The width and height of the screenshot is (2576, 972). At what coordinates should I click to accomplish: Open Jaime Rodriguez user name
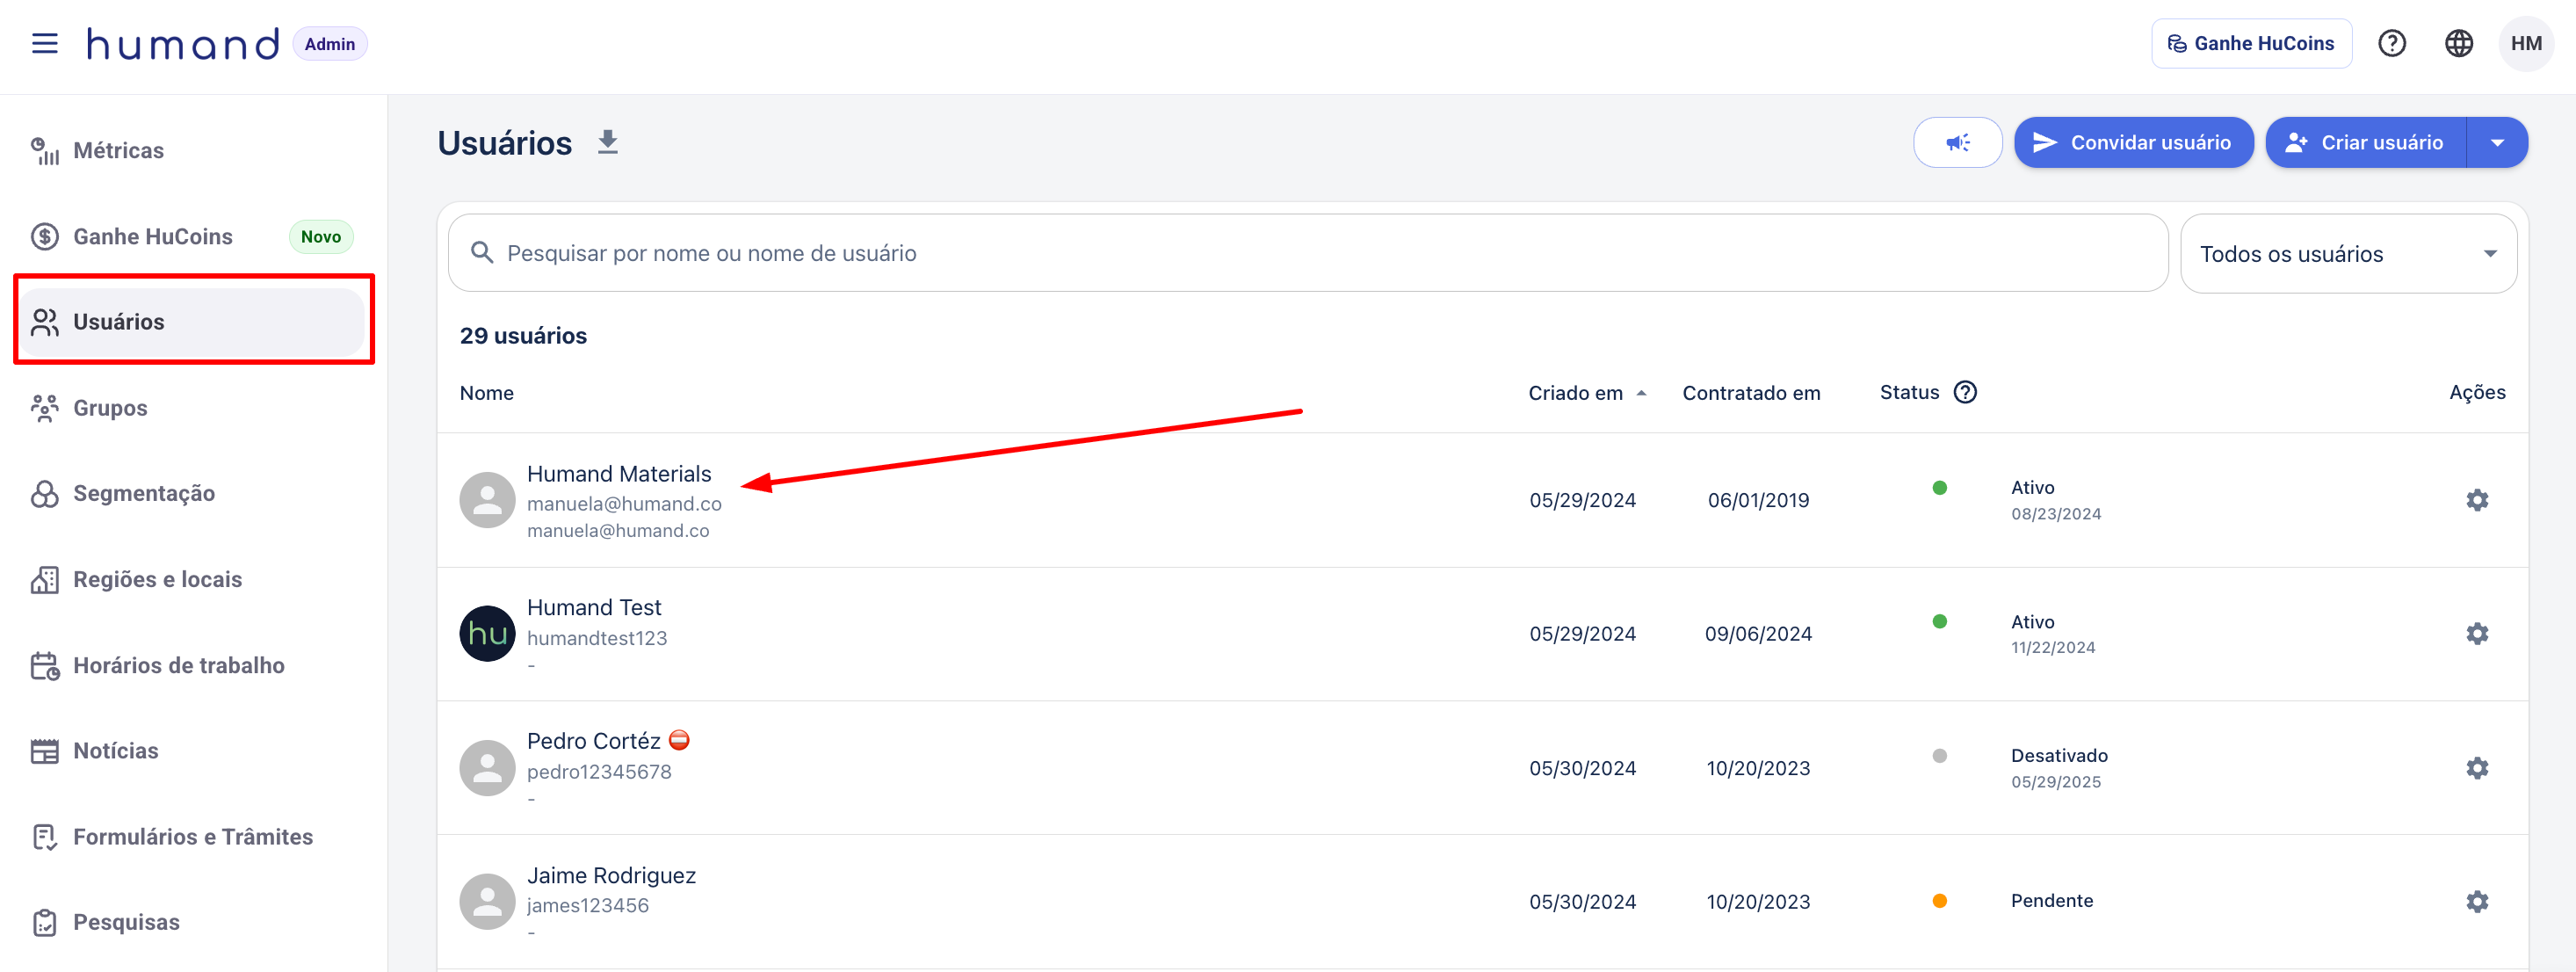[x=611, y=876]
